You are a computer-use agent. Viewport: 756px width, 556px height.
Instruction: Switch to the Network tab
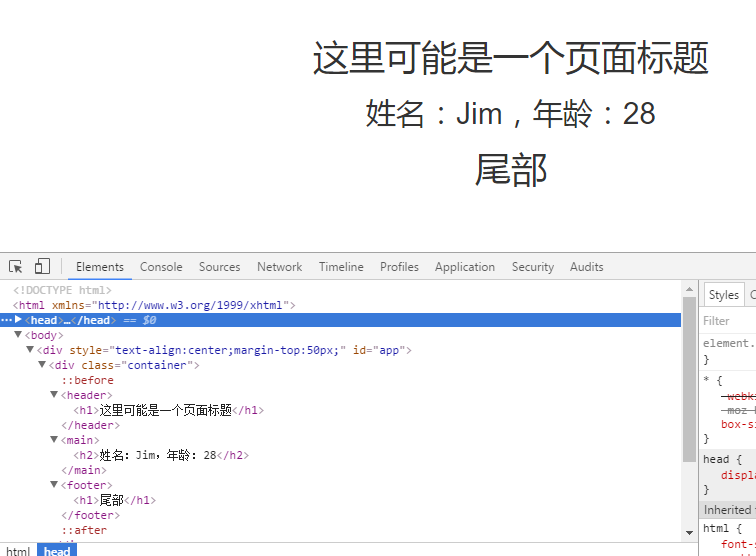(x=280, y=267)
